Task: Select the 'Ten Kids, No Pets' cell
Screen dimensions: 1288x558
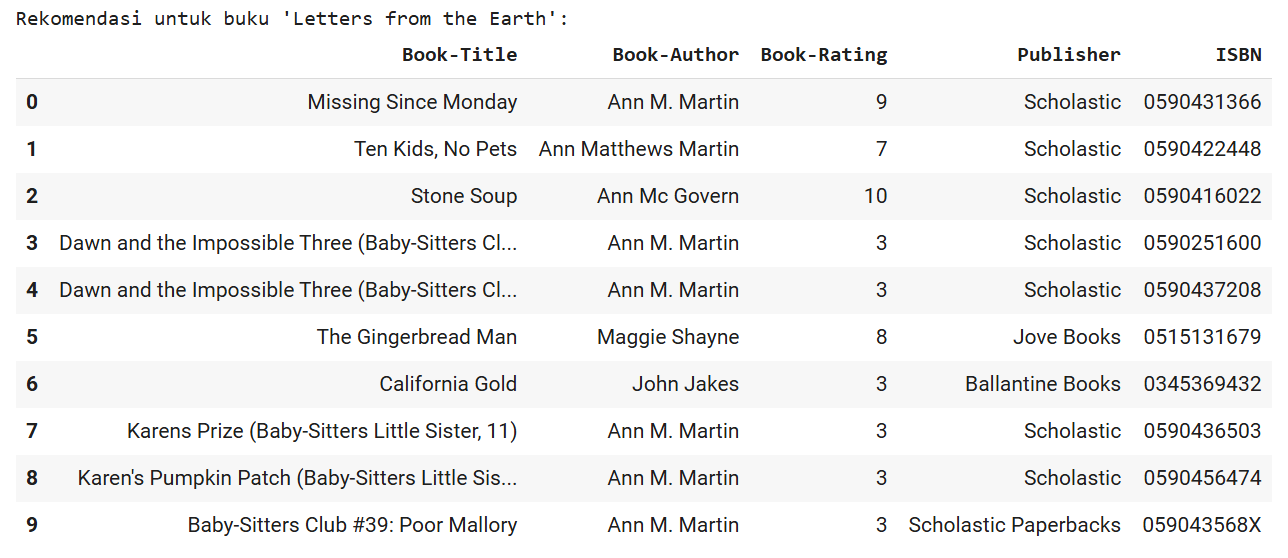Action: tap(435, 149)
